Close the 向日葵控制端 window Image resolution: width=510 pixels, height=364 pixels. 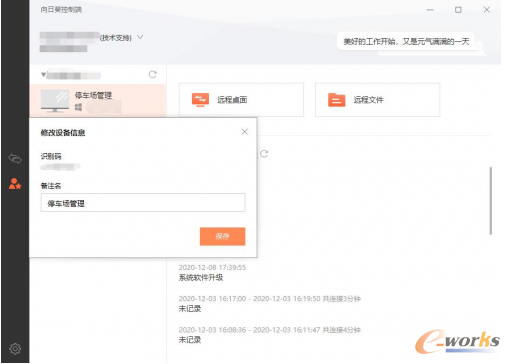(487, 10)
